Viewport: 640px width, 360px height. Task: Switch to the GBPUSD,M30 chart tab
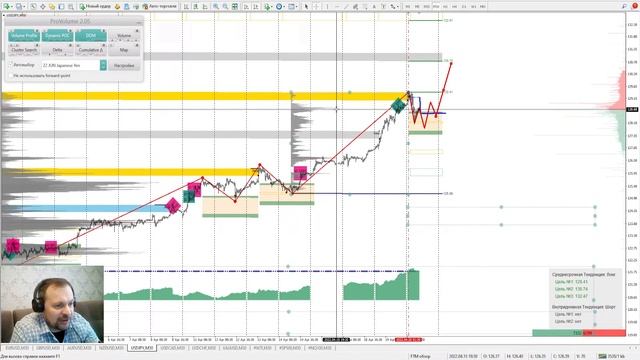click(48, 348)
